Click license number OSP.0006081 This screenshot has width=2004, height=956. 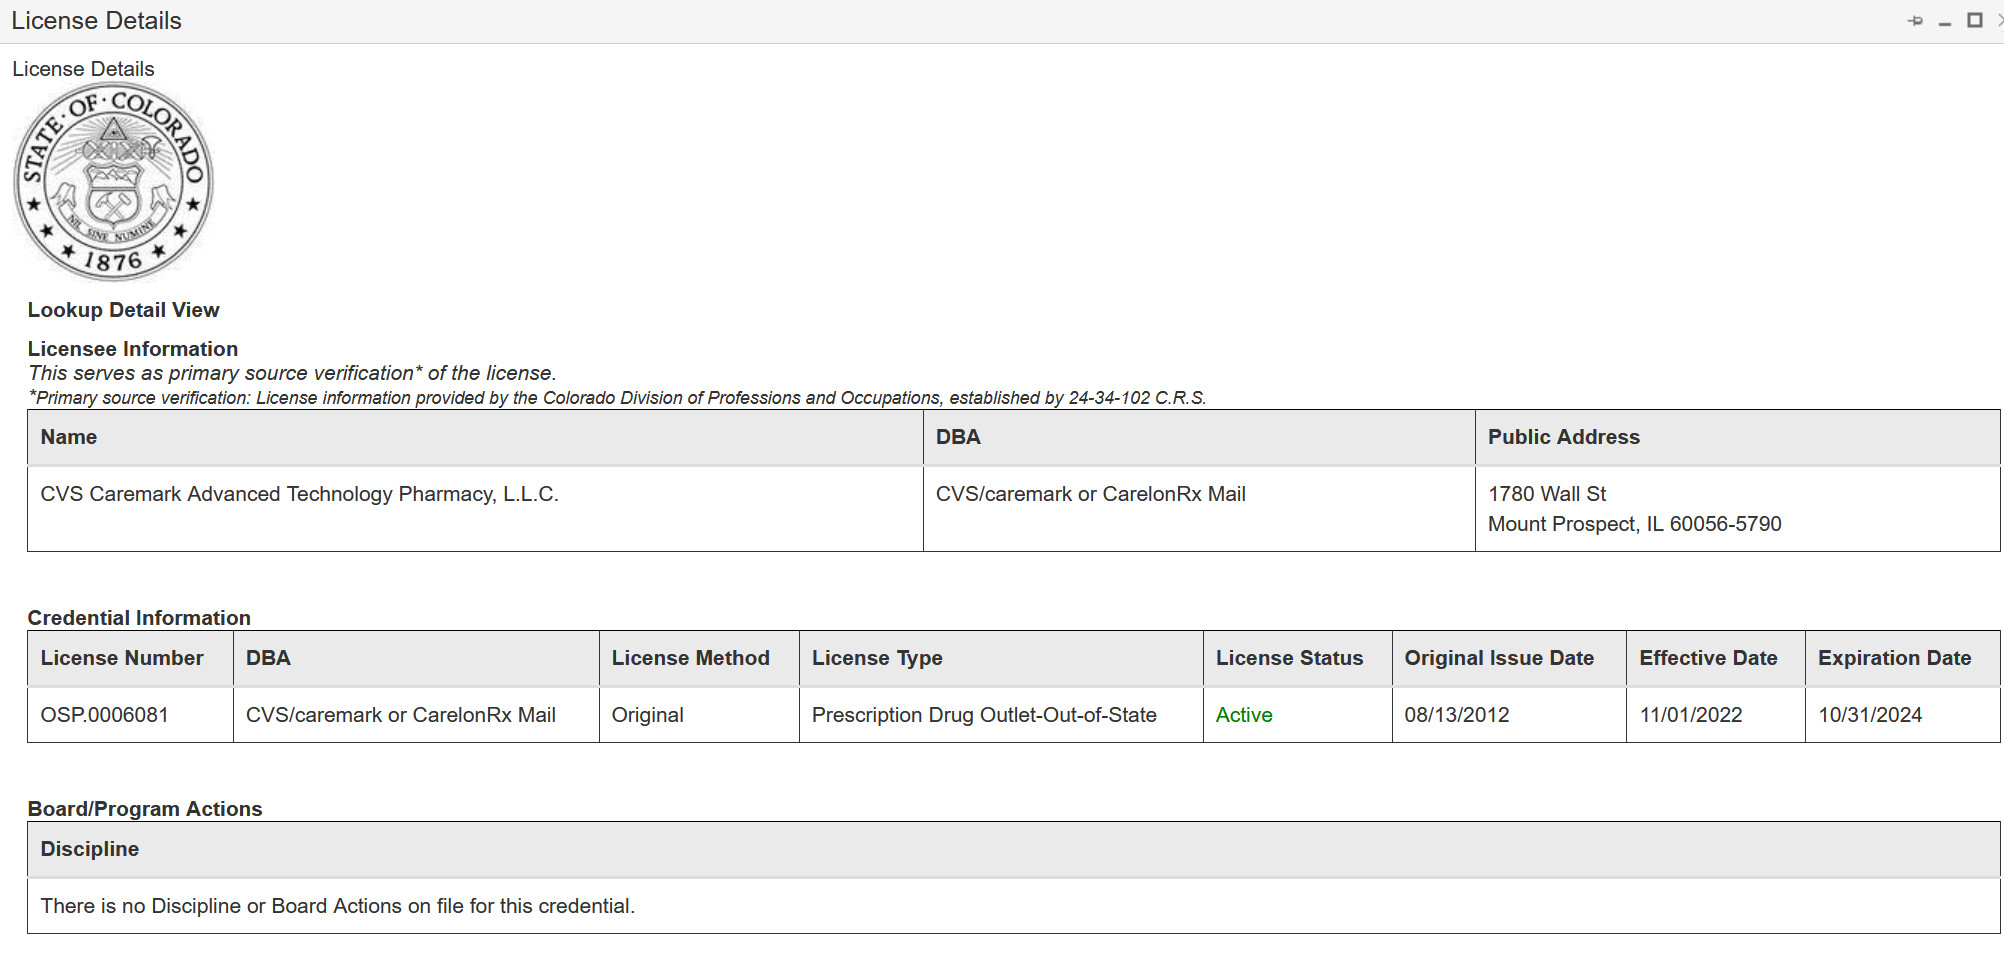coord(104,715)
